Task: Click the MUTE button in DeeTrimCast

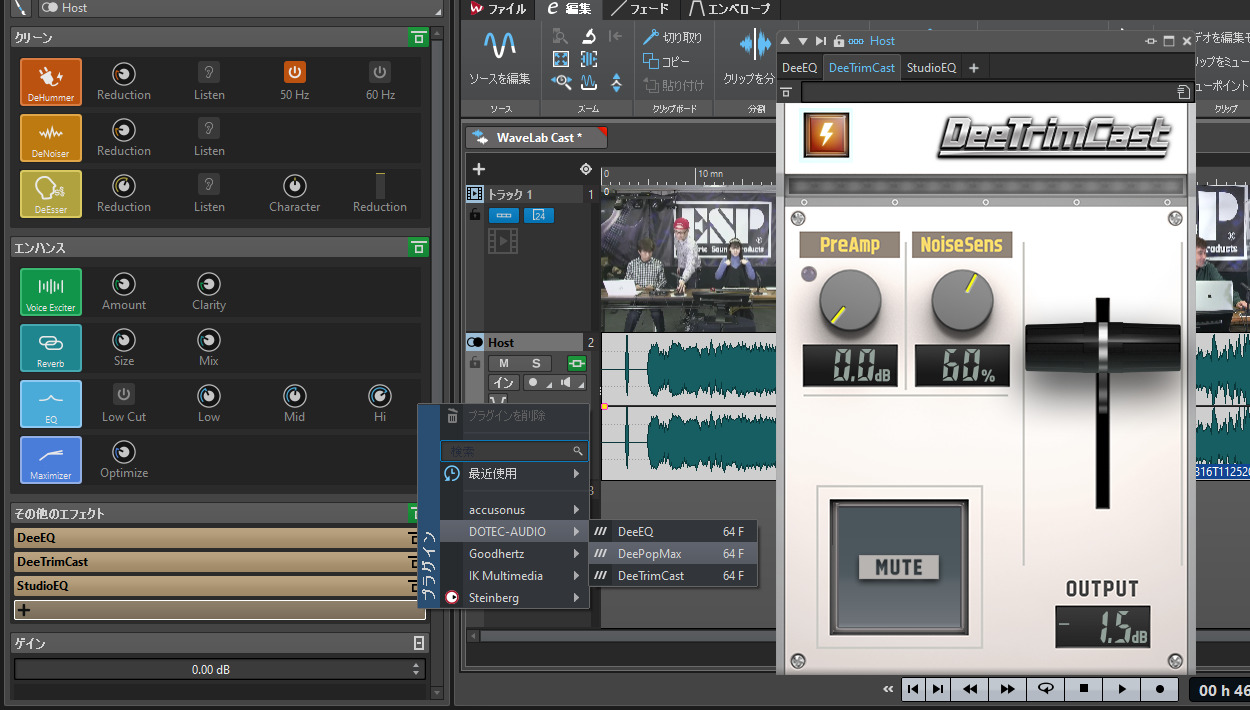Action: 898,567
